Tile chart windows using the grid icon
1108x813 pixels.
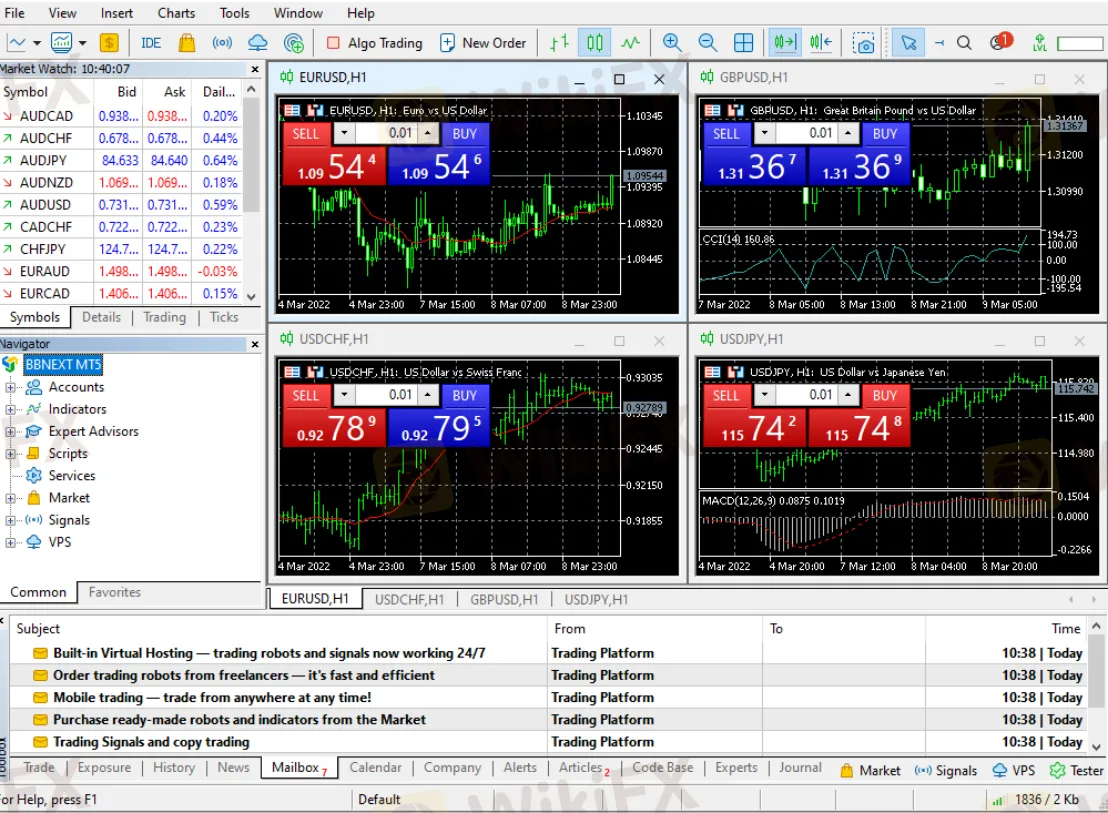click(743, 42)
